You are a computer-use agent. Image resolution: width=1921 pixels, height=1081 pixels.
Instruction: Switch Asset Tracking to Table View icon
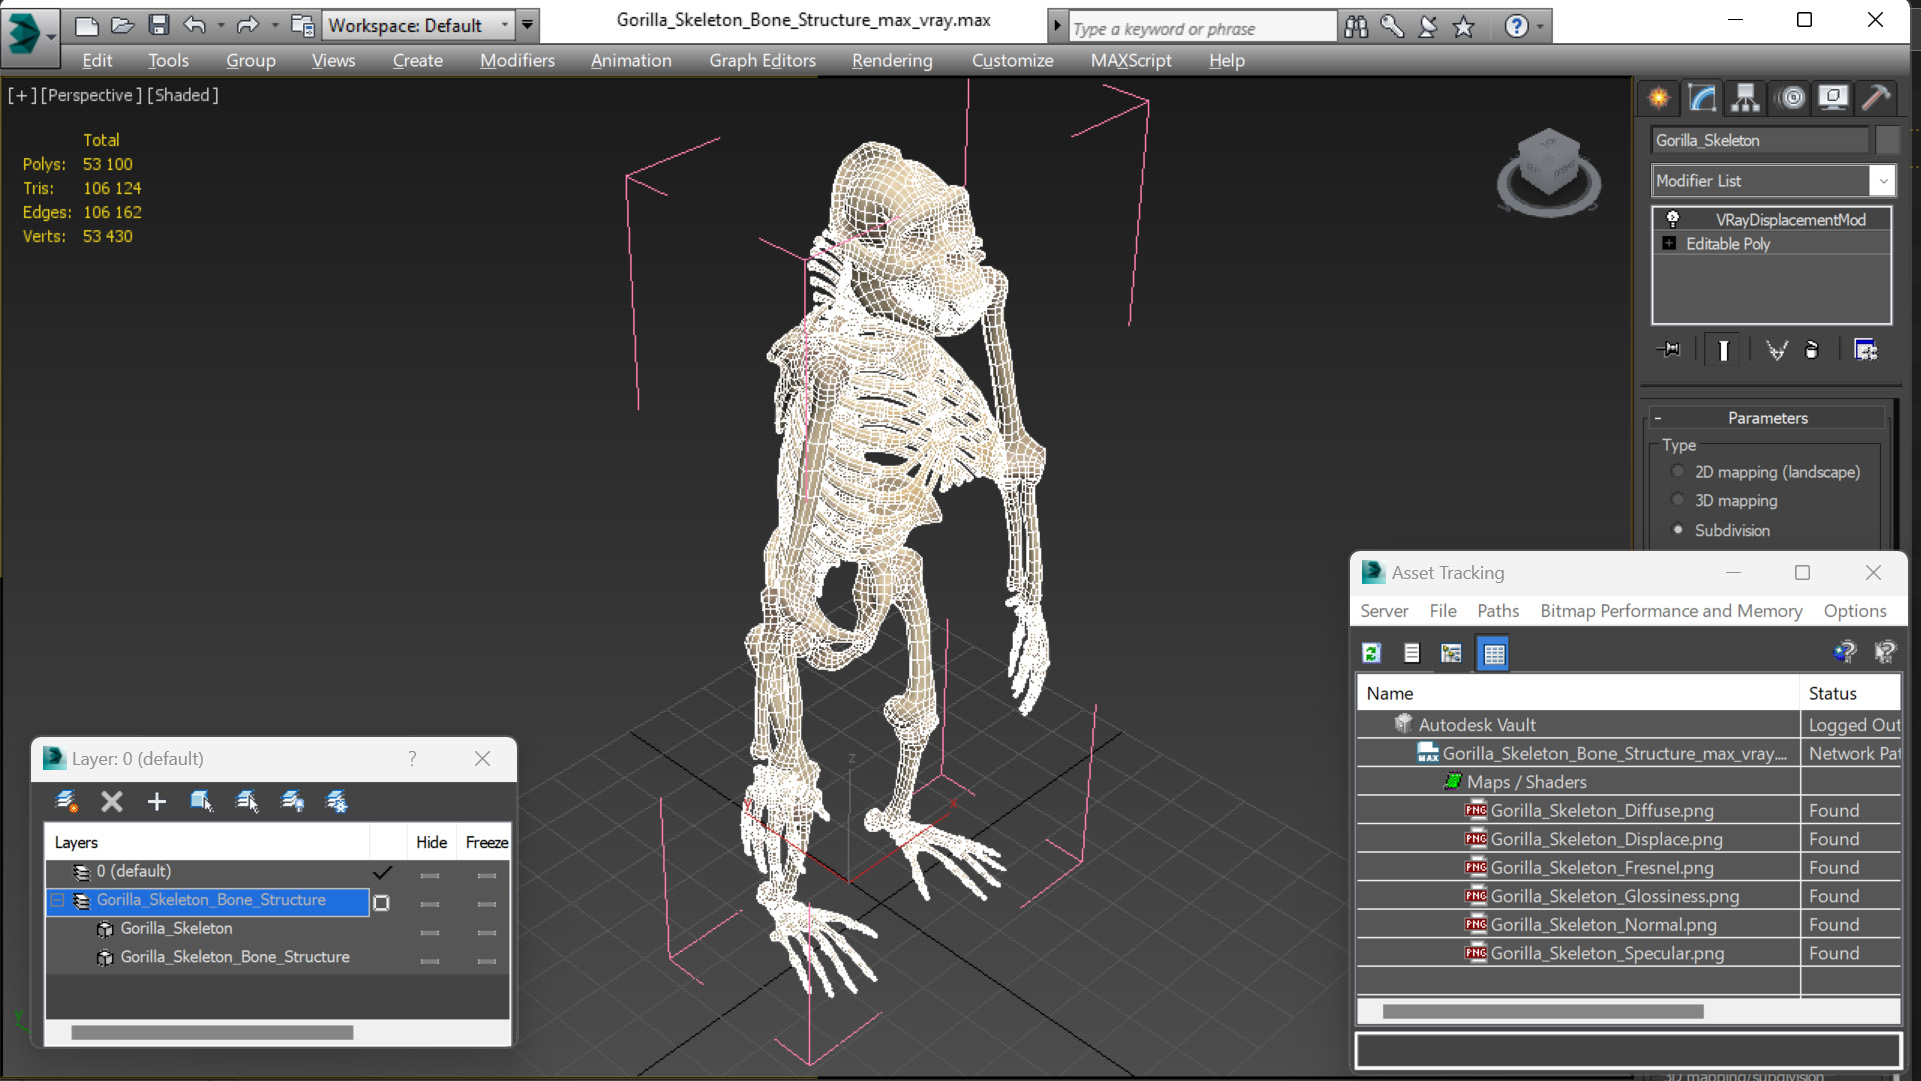pos(1493,654)
